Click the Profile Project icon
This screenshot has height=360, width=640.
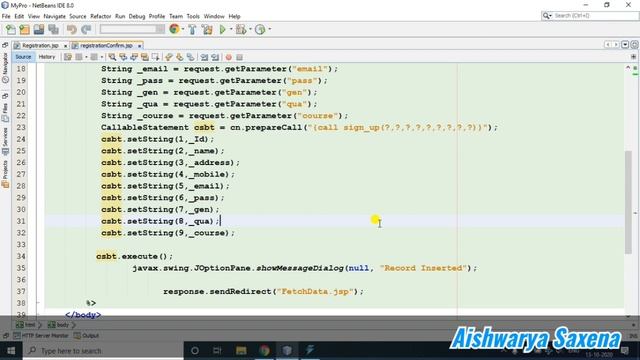tap(260, 29)
